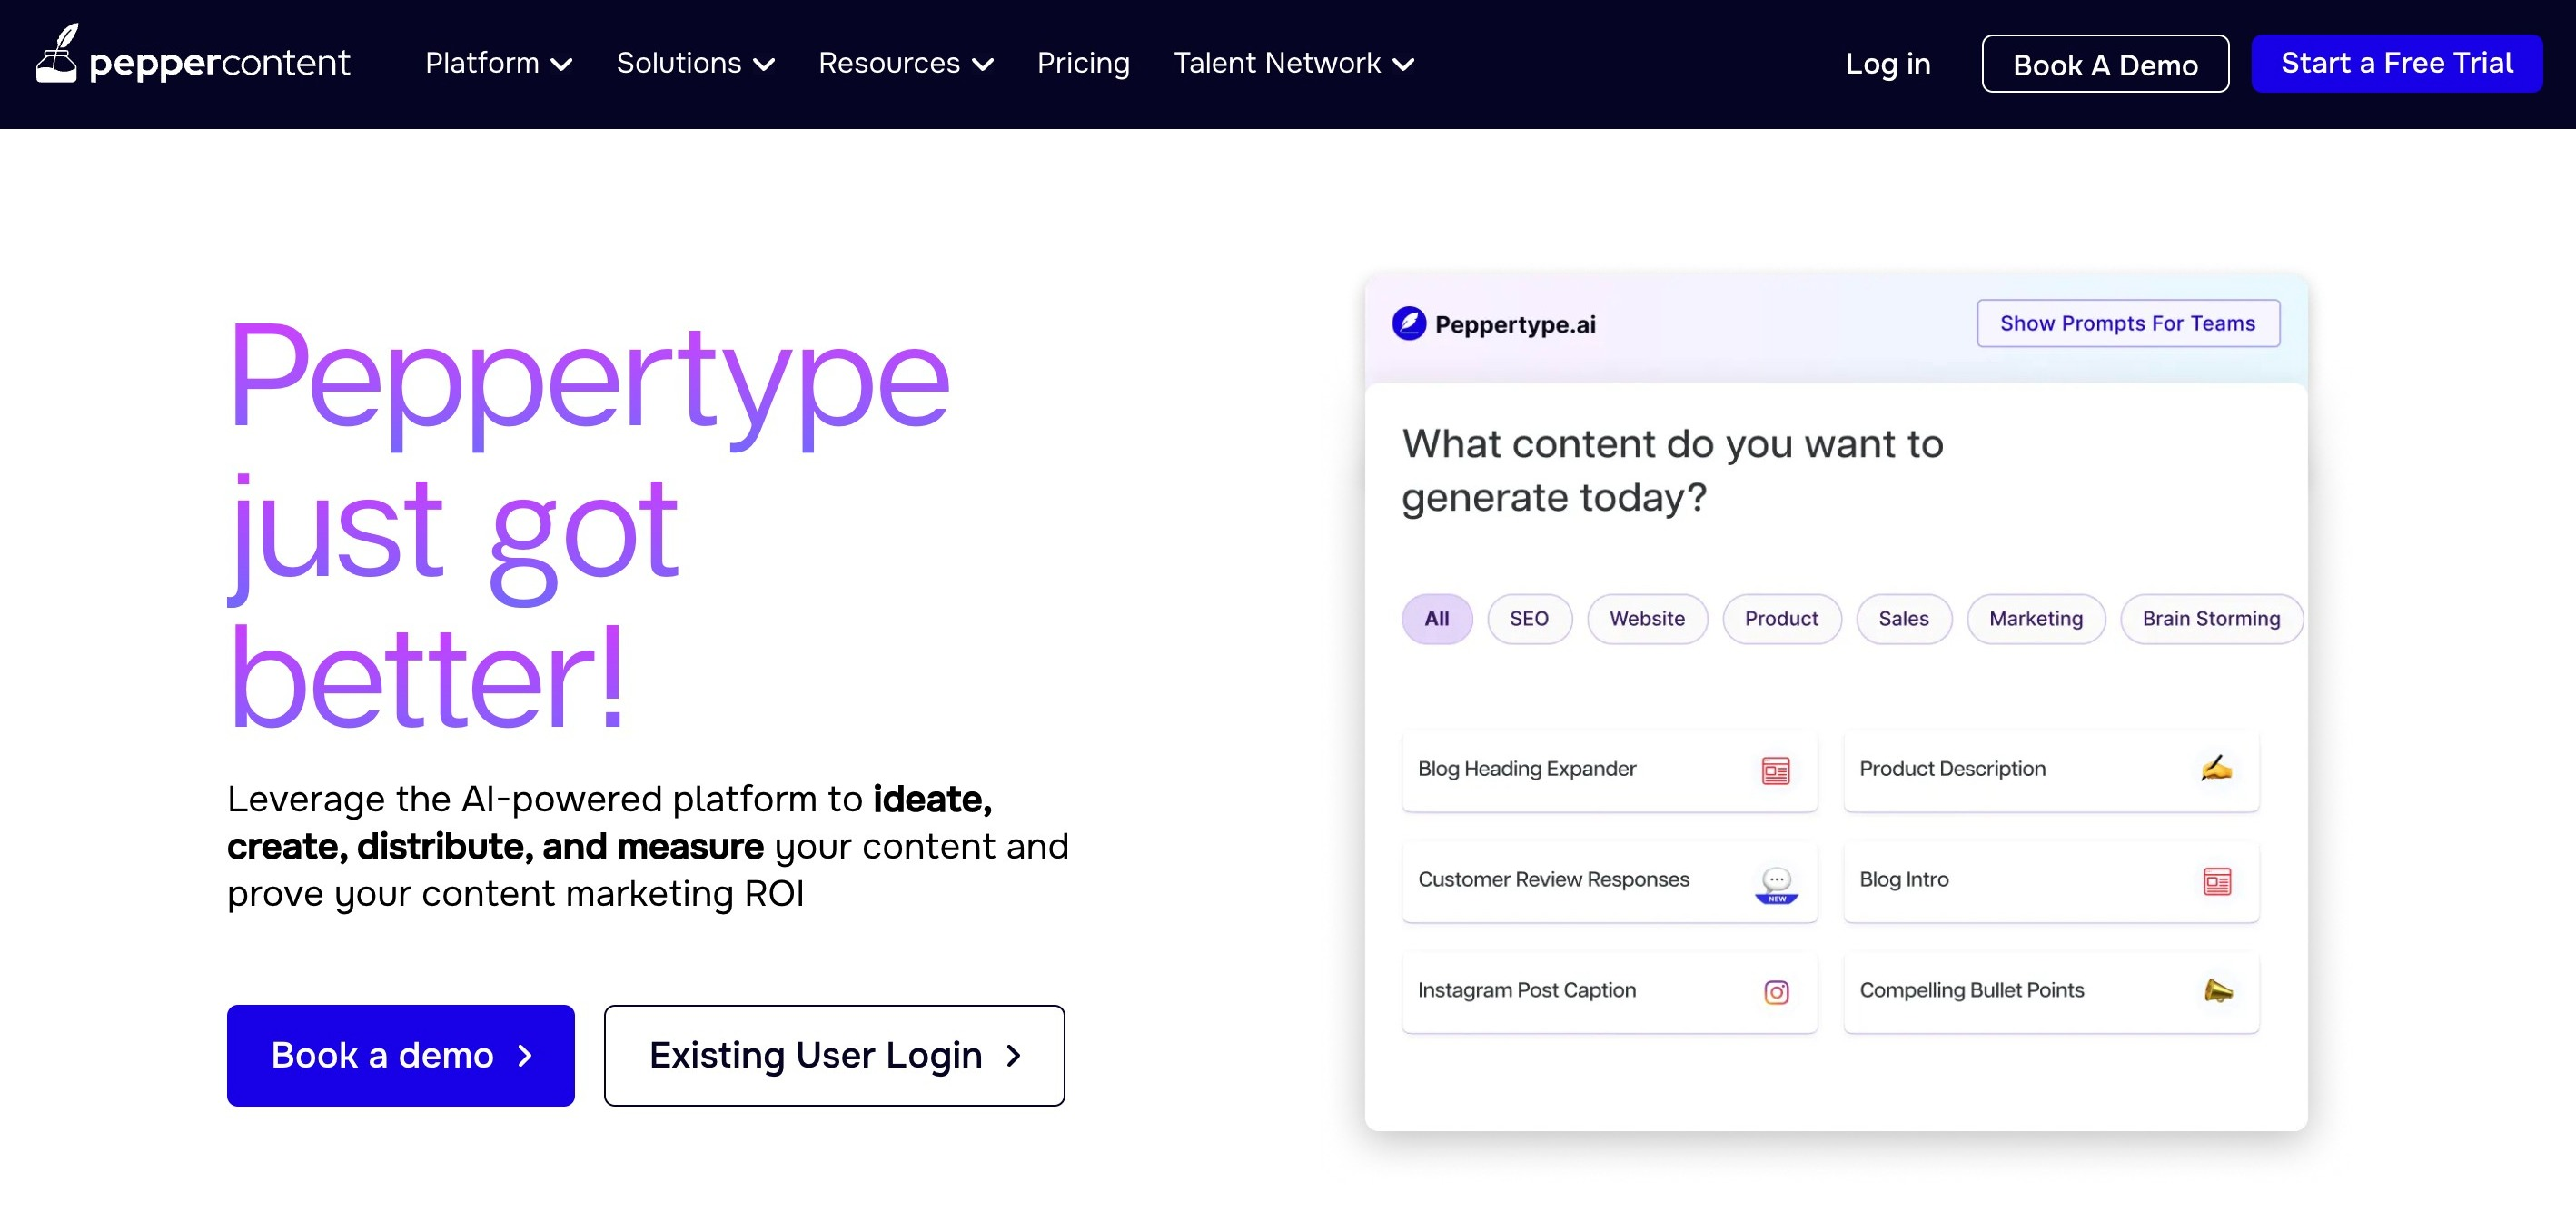Click the Pepper Content inkwell logo icon
Viewport: 2576px width, 1232px height.
(57, 53)
